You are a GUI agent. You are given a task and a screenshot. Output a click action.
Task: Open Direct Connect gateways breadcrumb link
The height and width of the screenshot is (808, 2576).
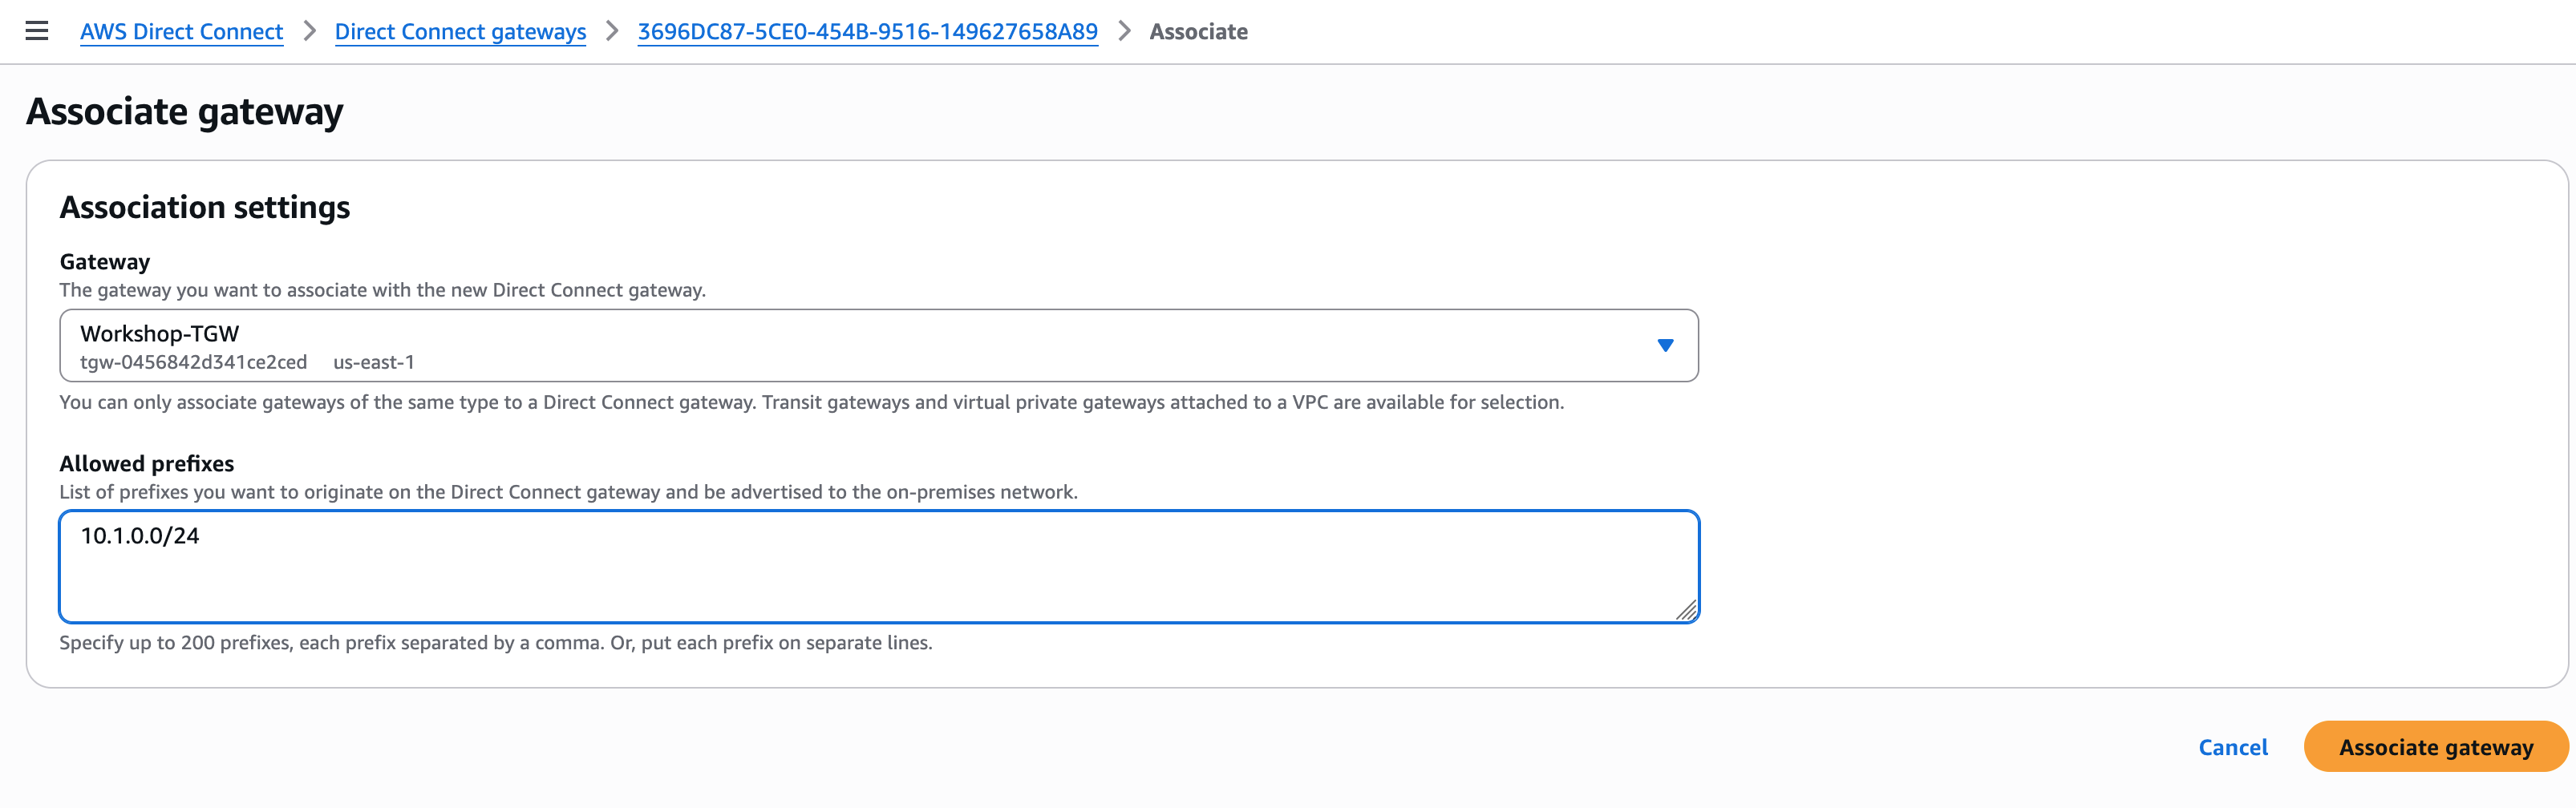[460, 32]
